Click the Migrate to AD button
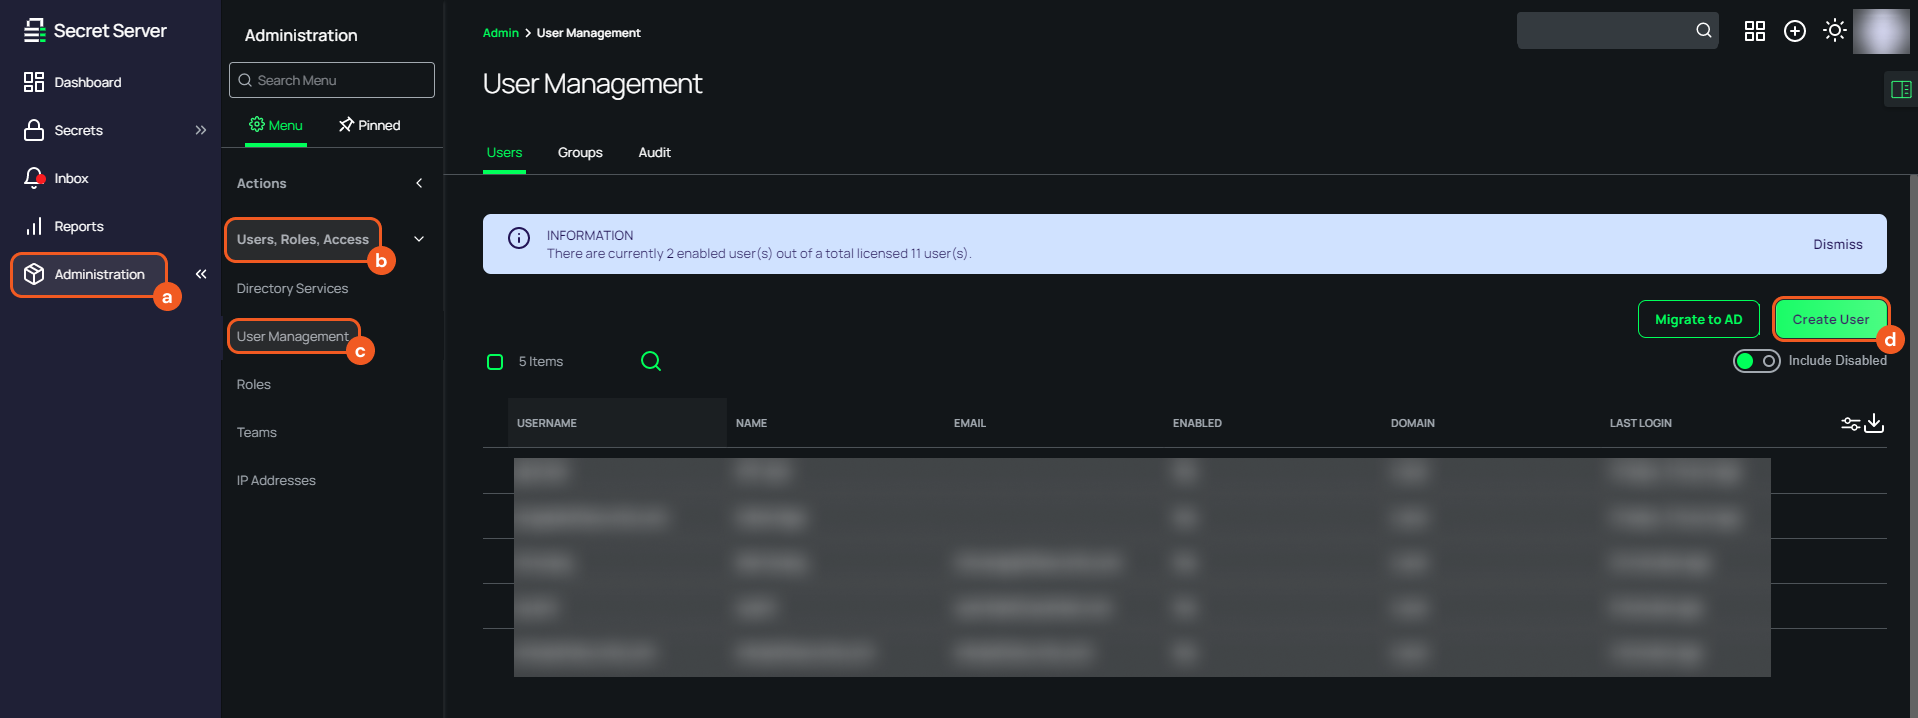 pyautogui.click(x=1698, y=319)
